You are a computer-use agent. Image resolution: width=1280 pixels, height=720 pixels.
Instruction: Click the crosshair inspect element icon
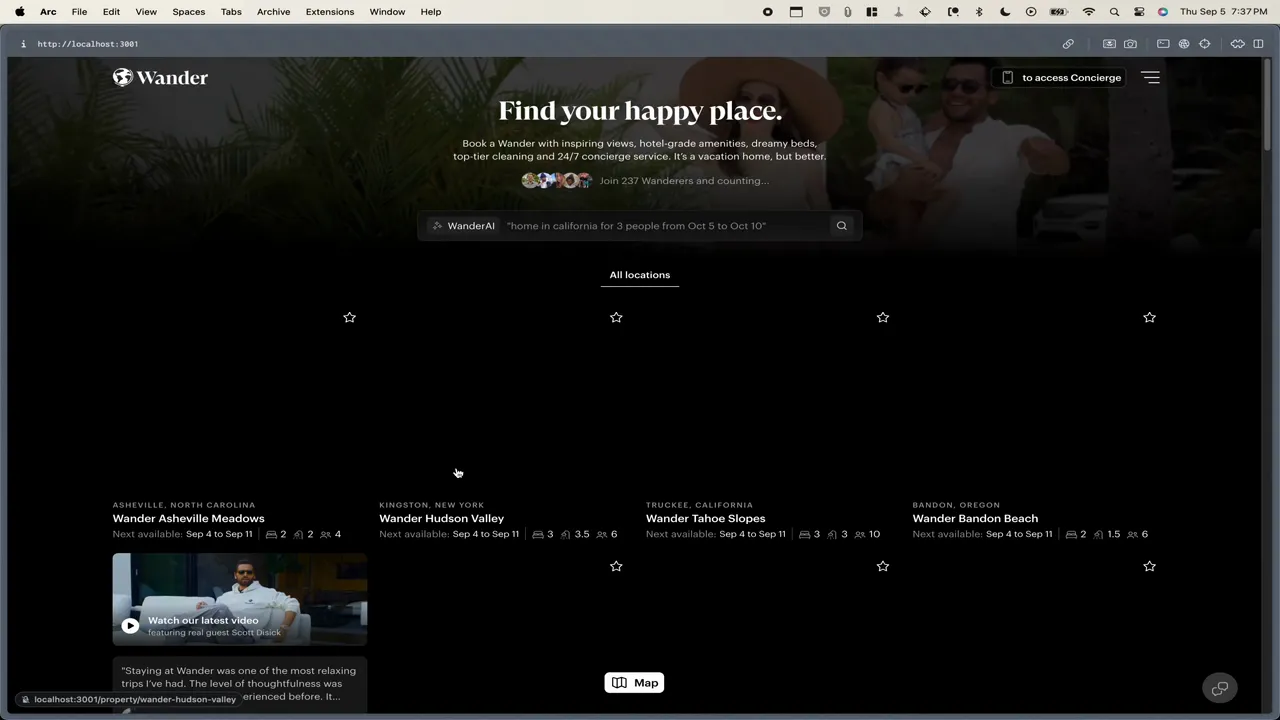coord(1204,44)
